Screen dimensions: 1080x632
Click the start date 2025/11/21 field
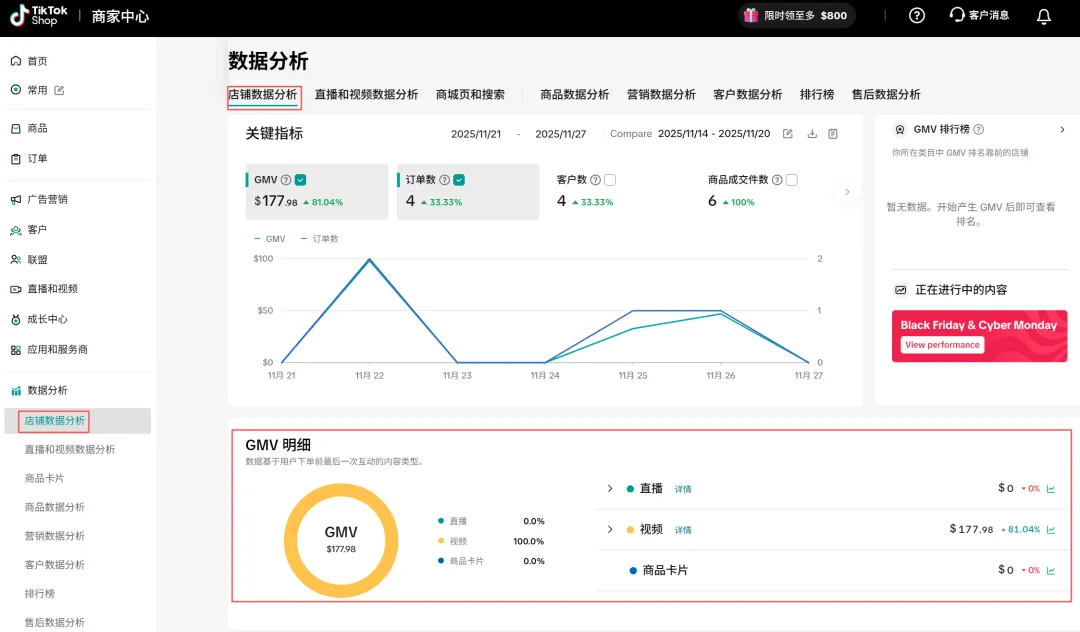pyautogui.click(x=476, y=134)
